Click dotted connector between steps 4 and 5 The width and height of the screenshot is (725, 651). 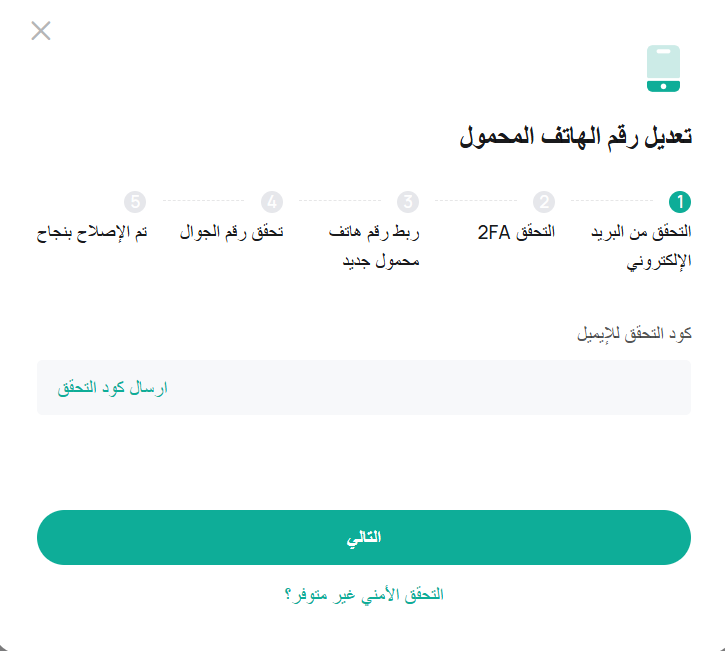[x=203, y=201]
